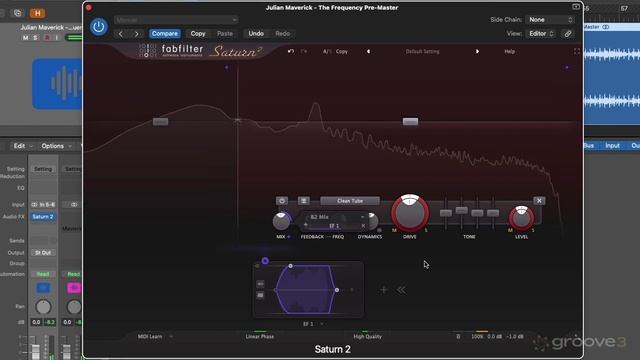Click the FabFilter redo arrow icon
This screenshot has width=640, height=360.
click(304, 51)
